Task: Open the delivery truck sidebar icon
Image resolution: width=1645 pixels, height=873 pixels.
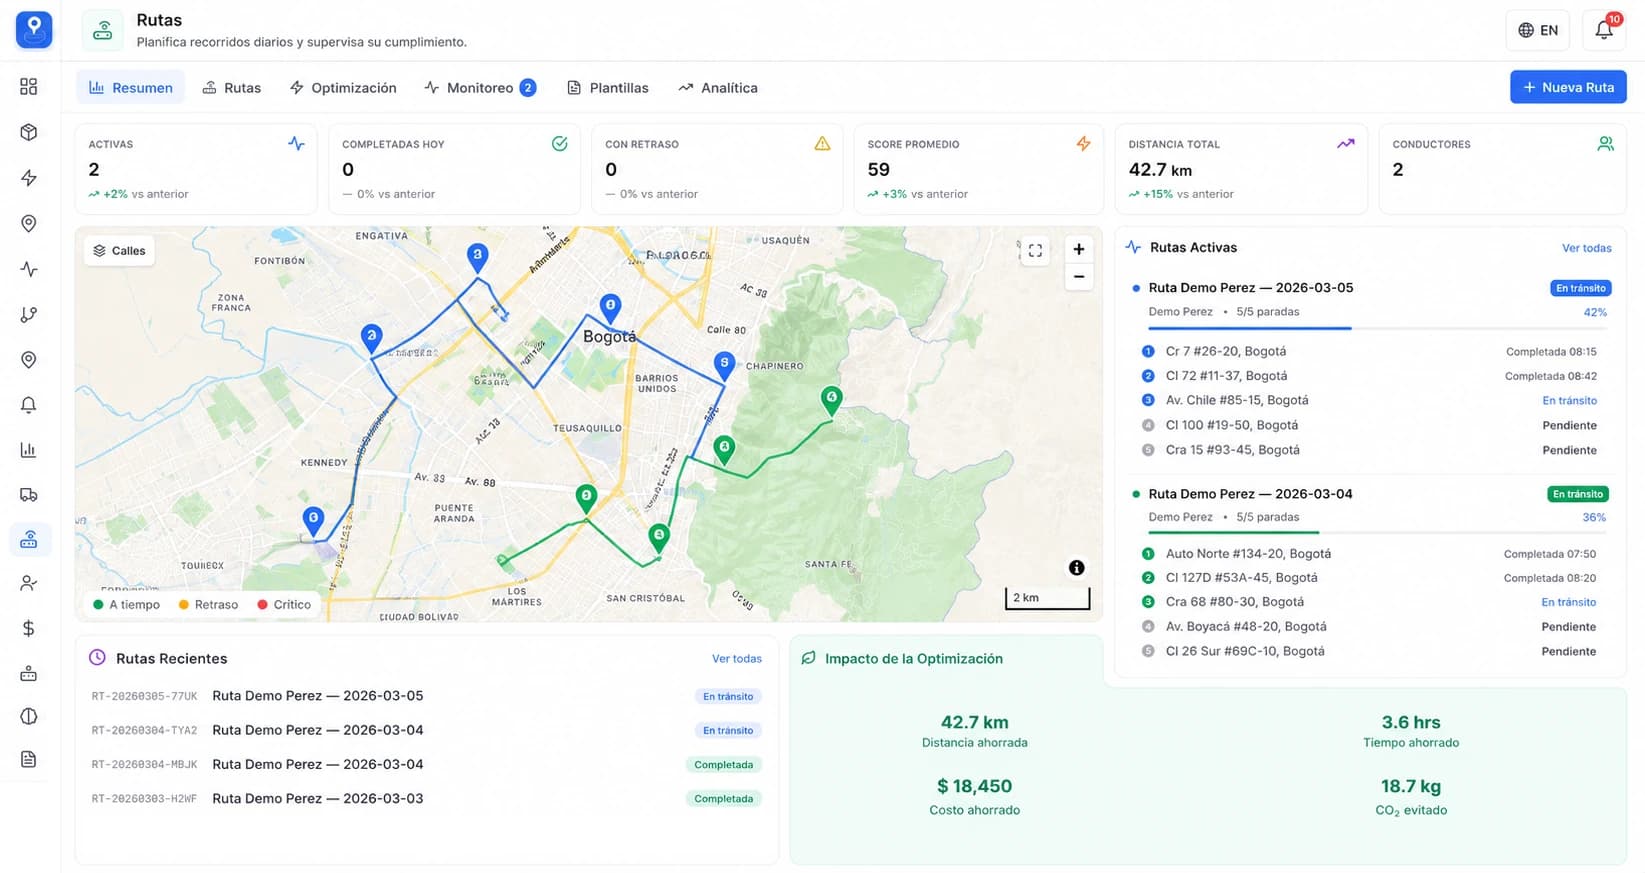Action: coord(29,495)
